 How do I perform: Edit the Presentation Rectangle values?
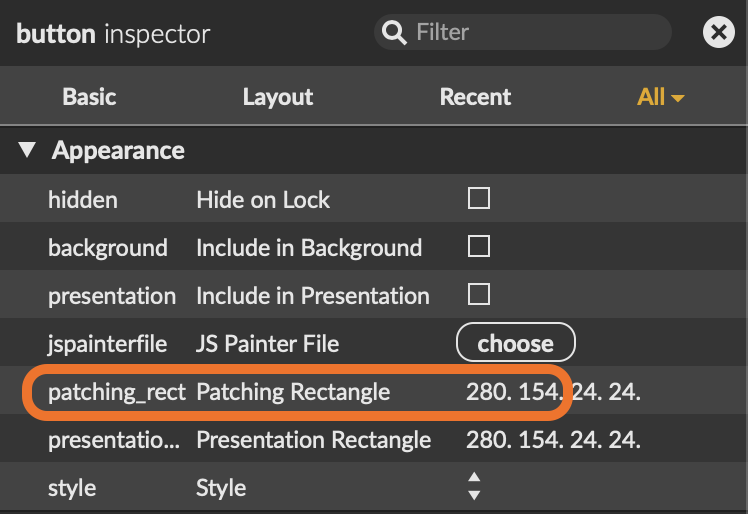pyautogui.click(x=552, y=440)
